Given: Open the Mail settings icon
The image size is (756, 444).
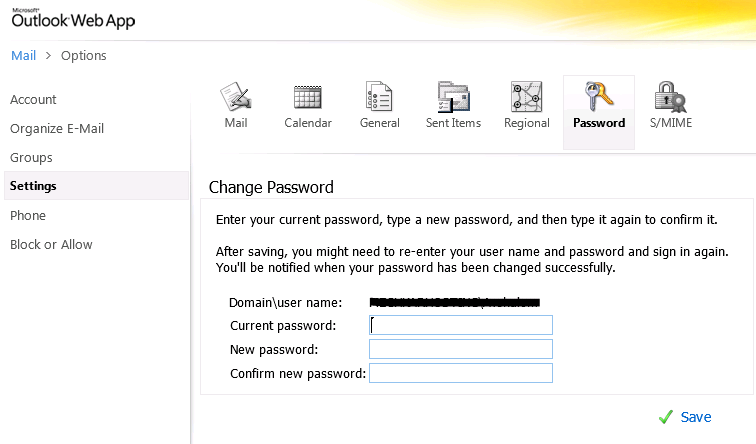Looking at the screenshot, I should [235, 97].
